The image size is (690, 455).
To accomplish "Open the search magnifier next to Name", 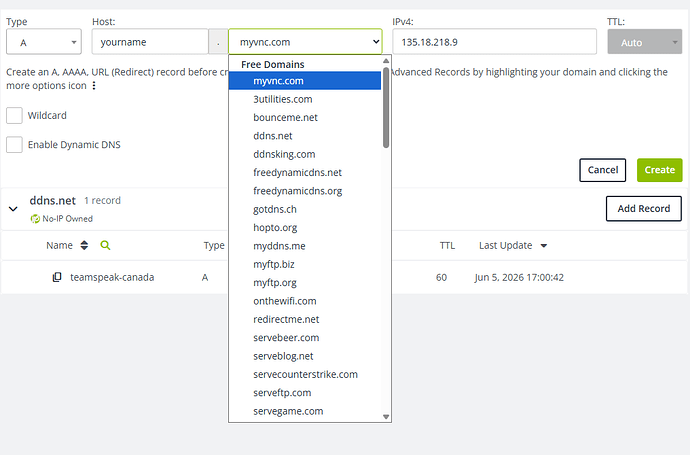I will tap(105, 246).
